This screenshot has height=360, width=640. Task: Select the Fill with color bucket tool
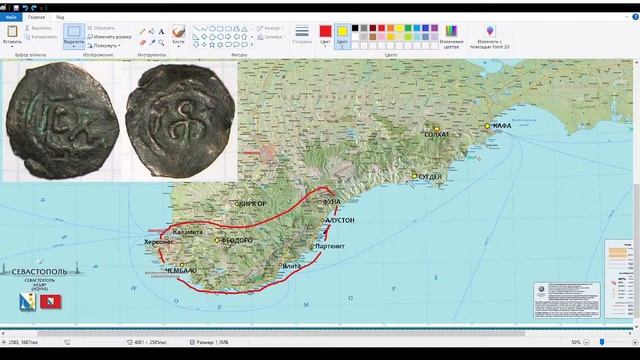tap(152, 31)
